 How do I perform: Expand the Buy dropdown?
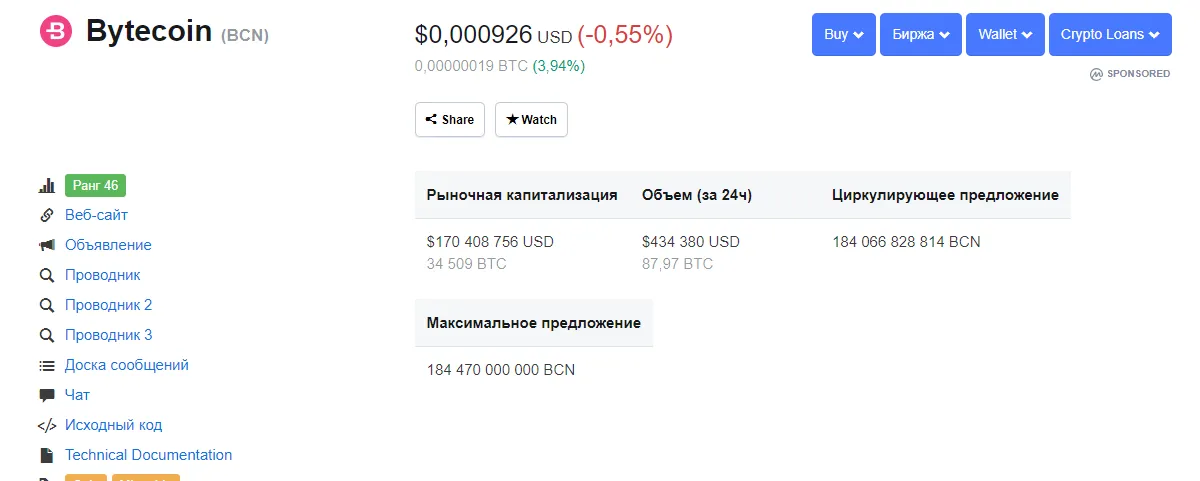coord(844,34)
